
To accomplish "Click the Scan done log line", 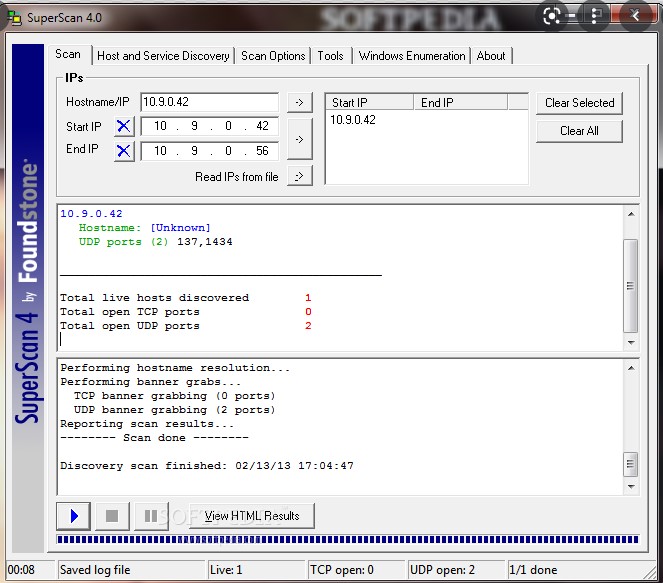I will click(x=154, y=438).
